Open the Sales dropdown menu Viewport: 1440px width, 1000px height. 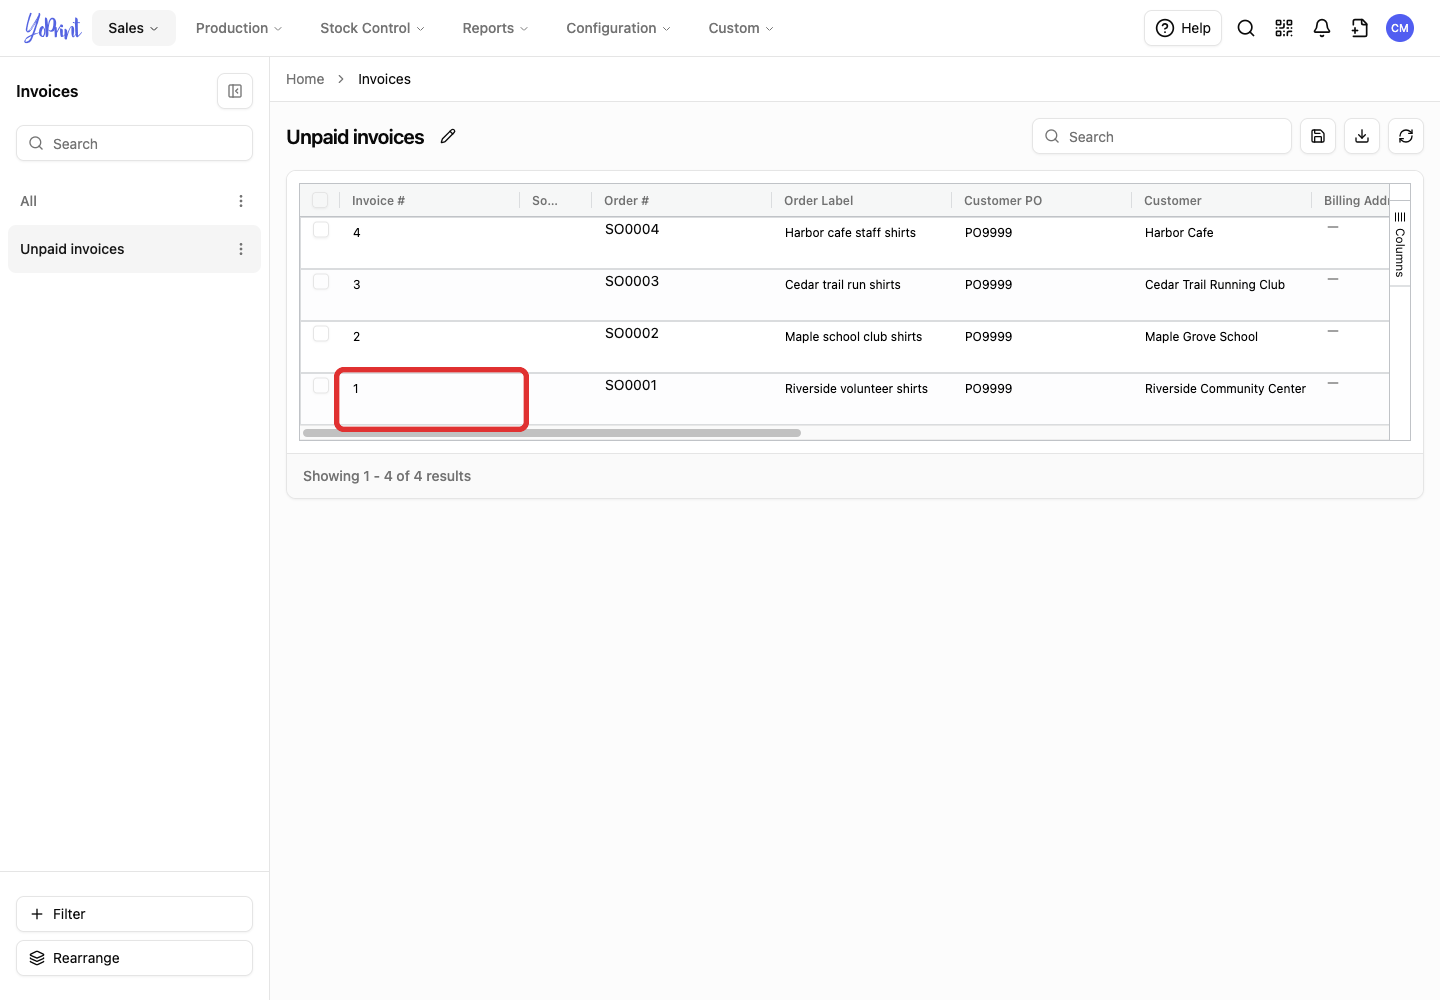point(134,28)
